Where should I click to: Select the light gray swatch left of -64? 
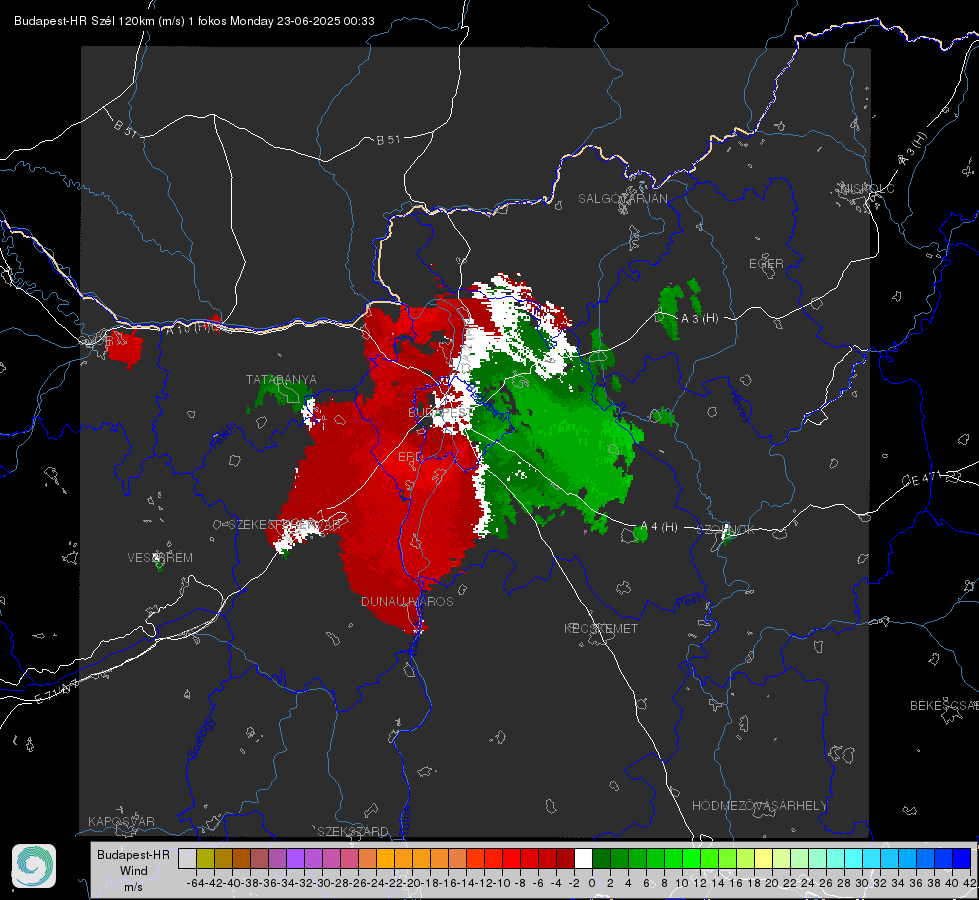click(x=187, y=858)
